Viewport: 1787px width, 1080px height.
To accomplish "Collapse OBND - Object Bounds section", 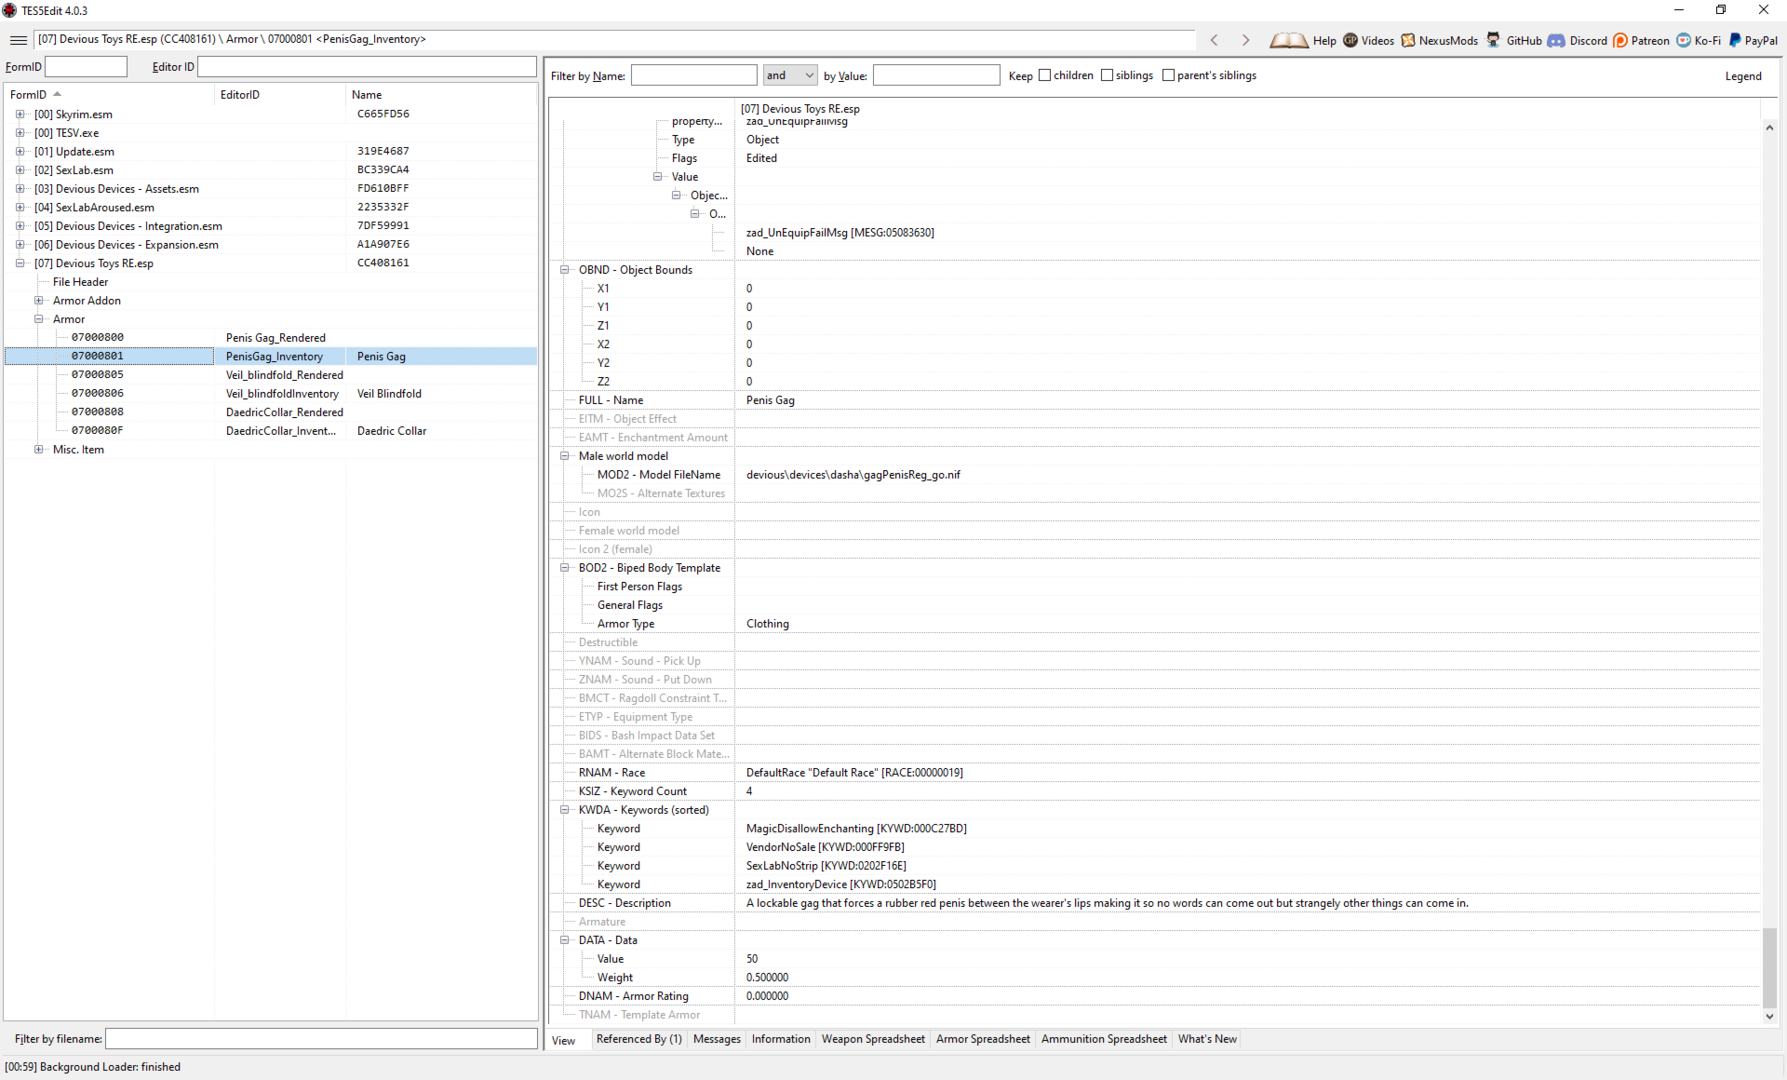I will click(565, 269).
